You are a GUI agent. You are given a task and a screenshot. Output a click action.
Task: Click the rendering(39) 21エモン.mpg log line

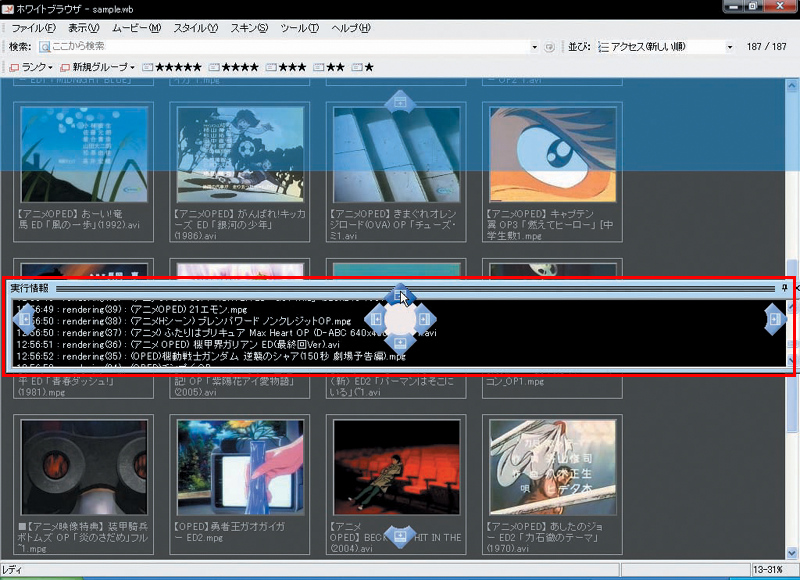(132, 310)
